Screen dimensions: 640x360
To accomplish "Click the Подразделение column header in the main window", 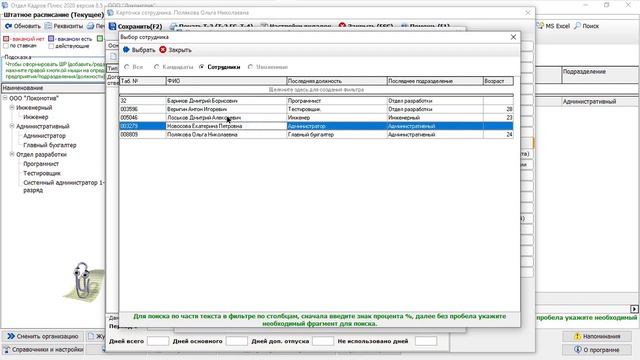I will click(600, 75).
